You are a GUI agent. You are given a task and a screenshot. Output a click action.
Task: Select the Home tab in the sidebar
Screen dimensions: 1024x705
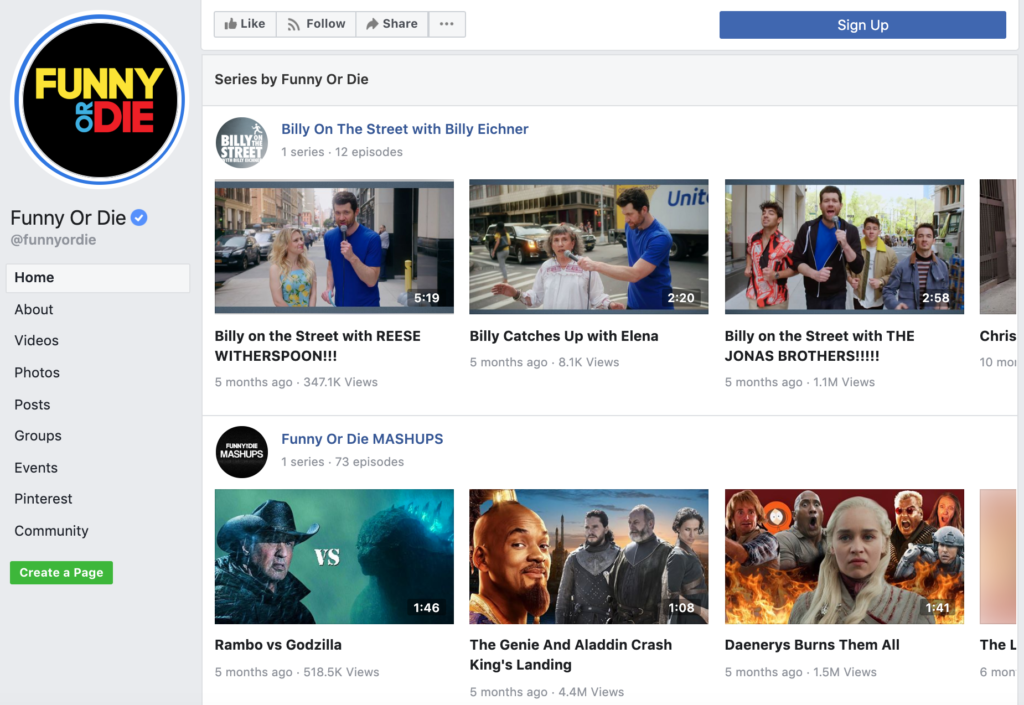[33, 277]
